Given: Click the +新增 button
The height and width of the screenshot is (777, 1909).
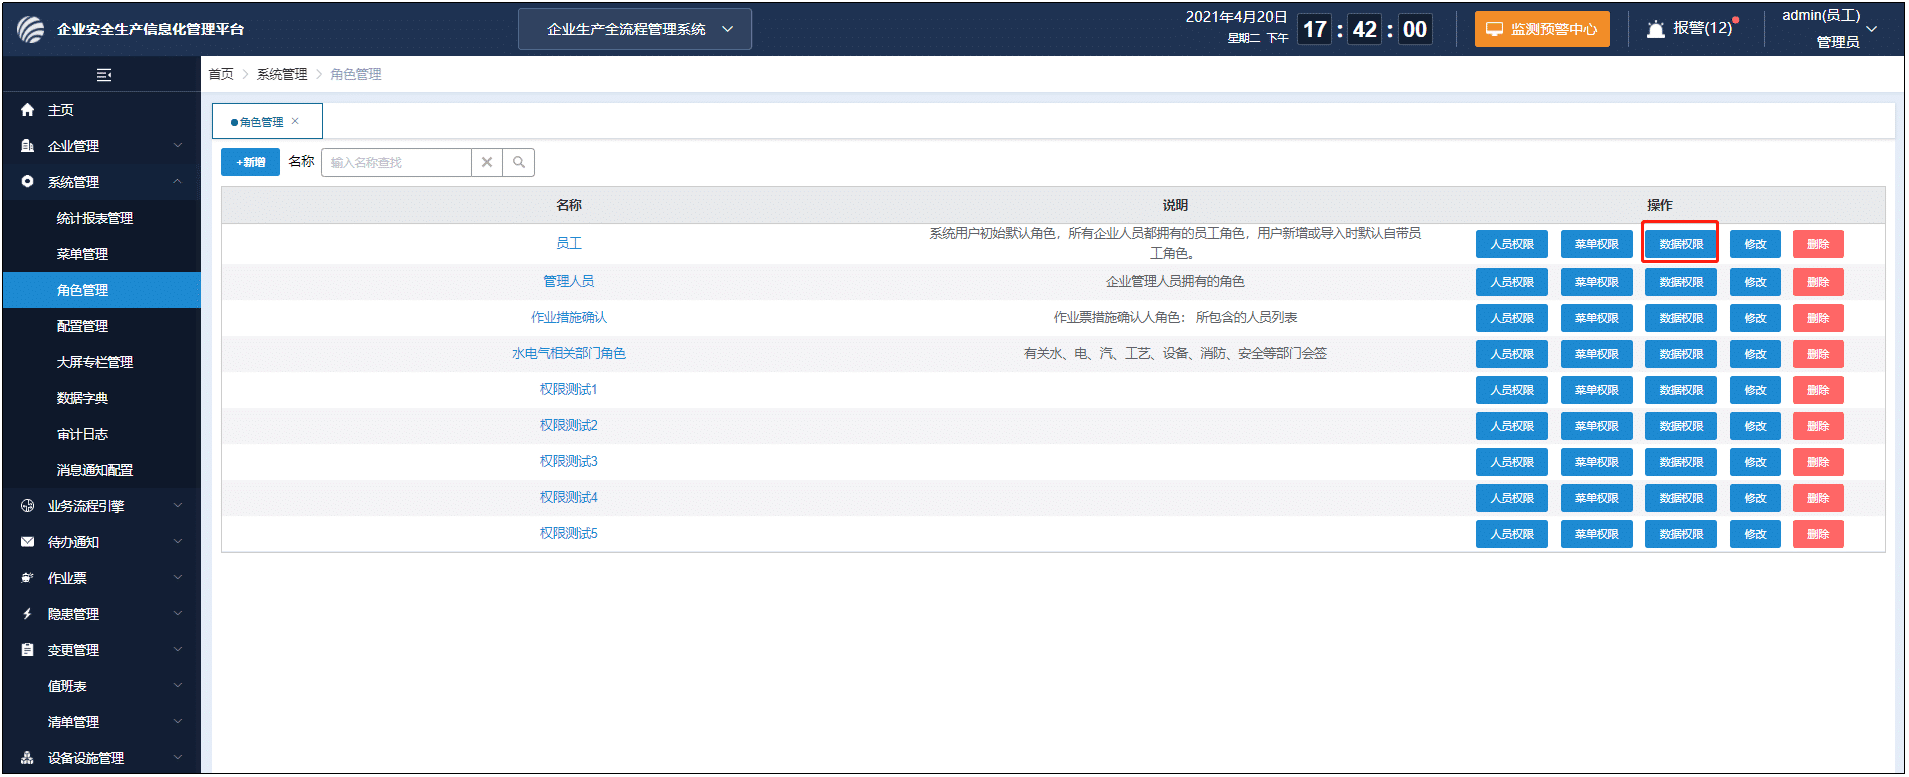Looking at the screenshot, I should tap(250, 162).
